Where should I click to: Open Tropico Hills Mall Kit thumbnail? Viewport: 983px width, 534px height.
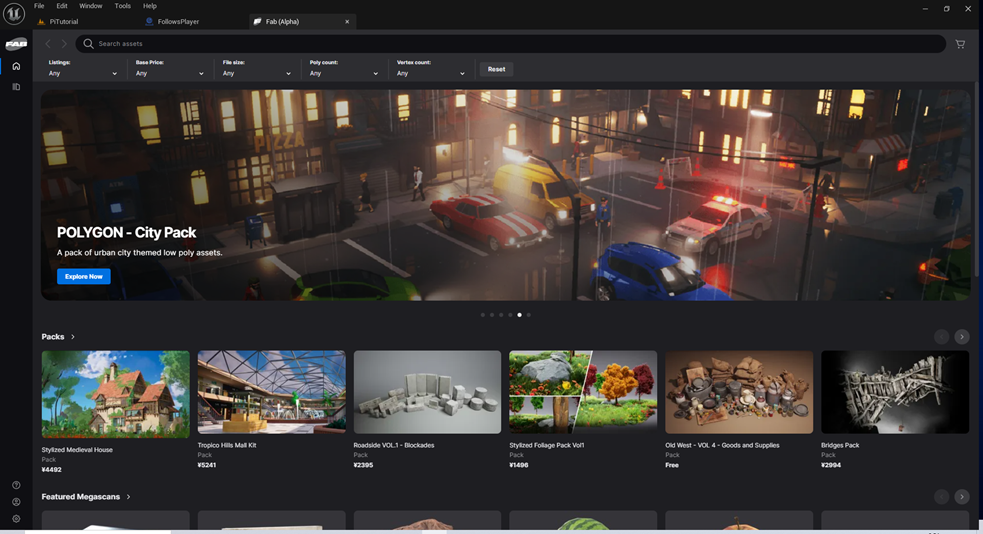pyautogui.click(x=271, y=392)
